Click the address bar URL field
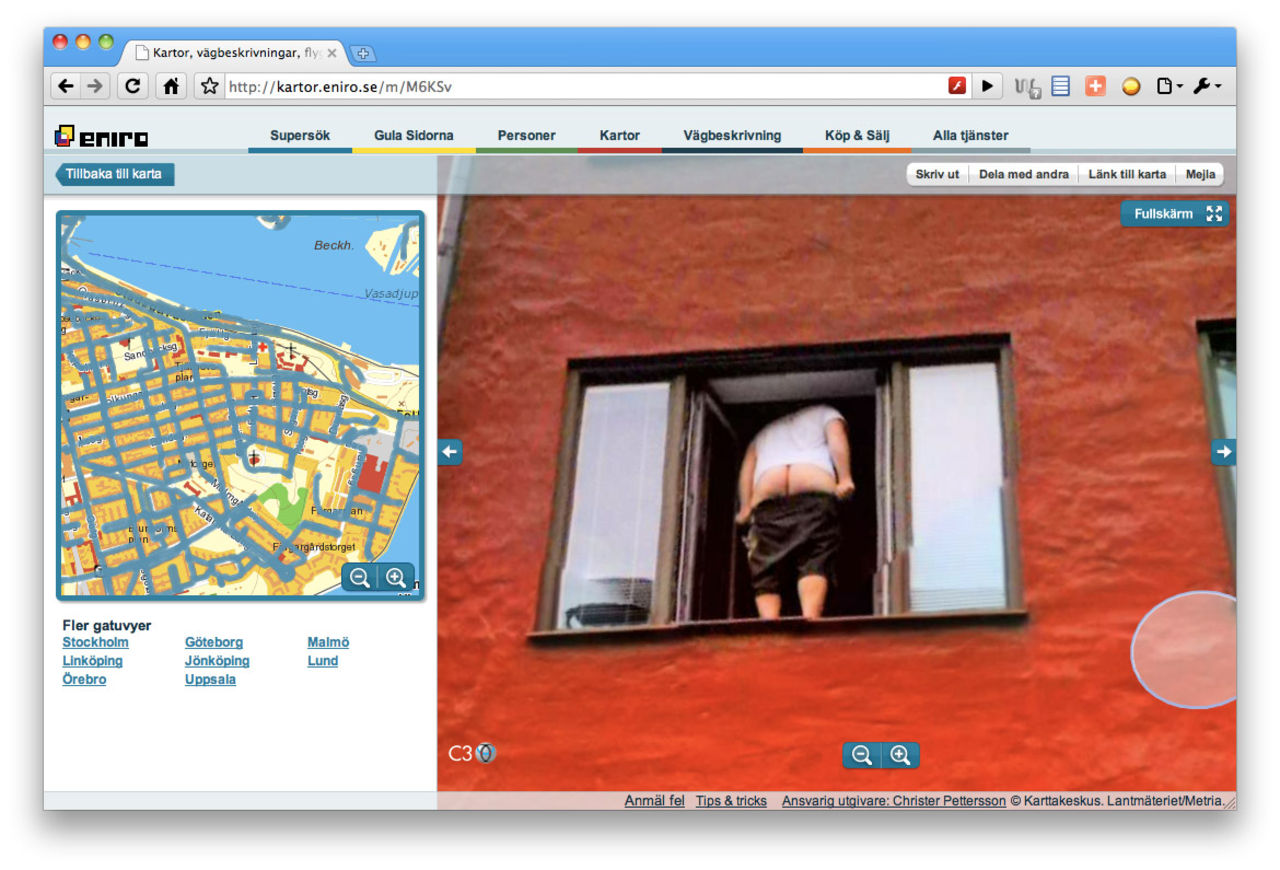This screenshot has height=870, width=1280. tap(580, 86)
